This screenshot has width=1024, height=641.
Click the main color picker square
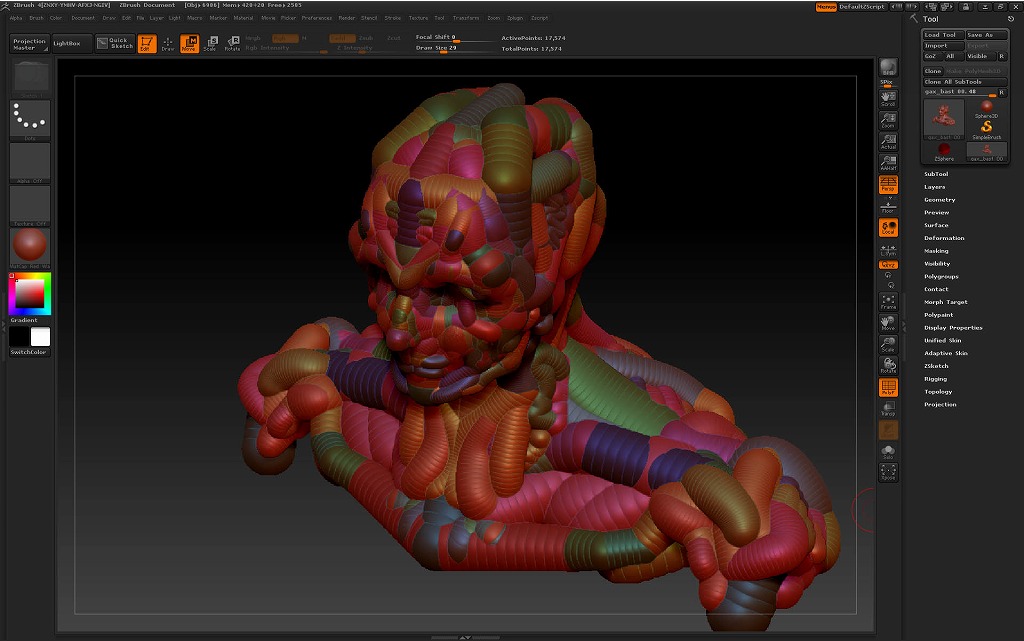coord(29,293)
